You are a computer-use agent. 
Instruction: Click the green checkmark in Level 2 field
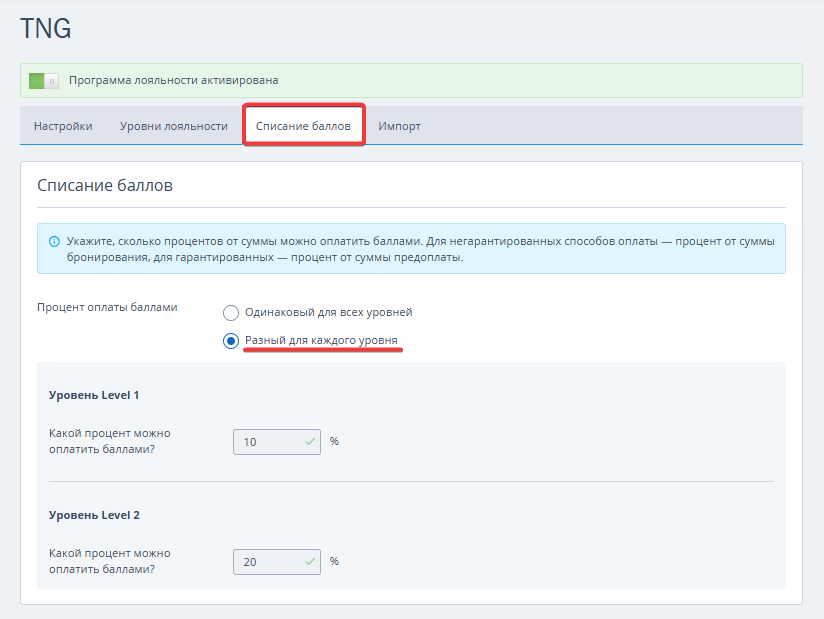[310, 562]
